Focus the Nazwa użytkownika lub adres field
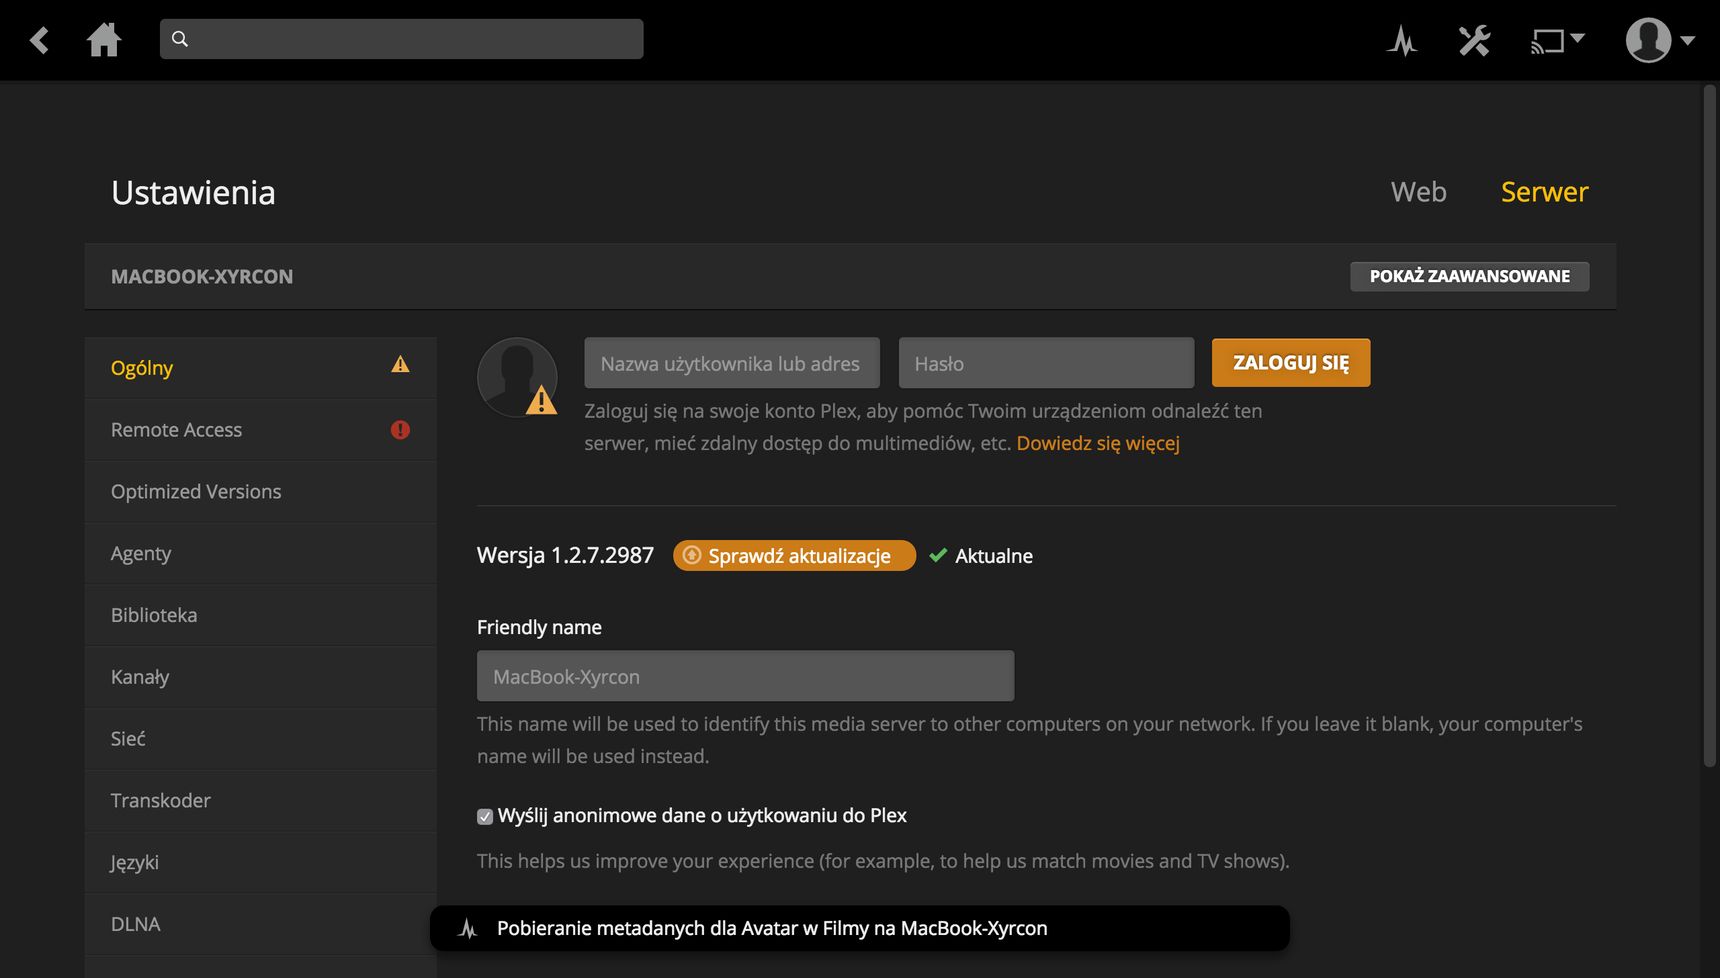Viewport: 1720px width, 978px height. [732, 363]
